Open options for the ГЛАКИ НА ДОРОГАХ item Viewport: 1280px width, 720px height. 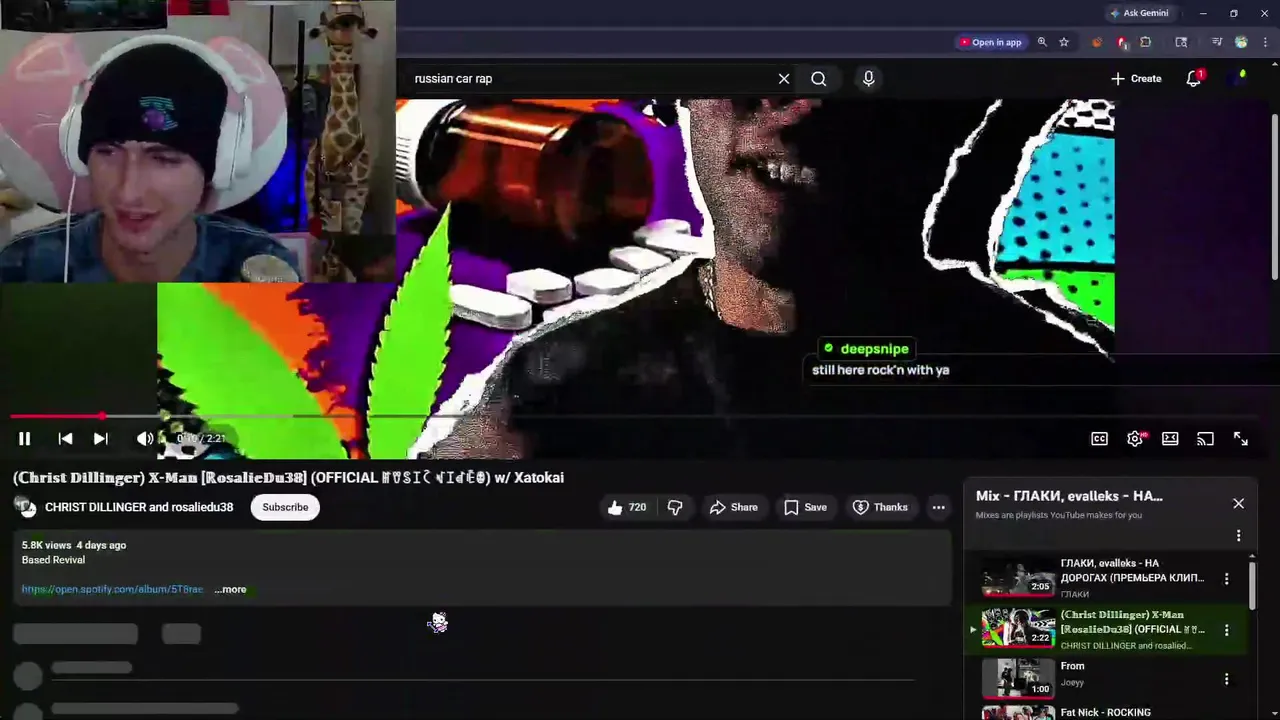point(1226,578)
